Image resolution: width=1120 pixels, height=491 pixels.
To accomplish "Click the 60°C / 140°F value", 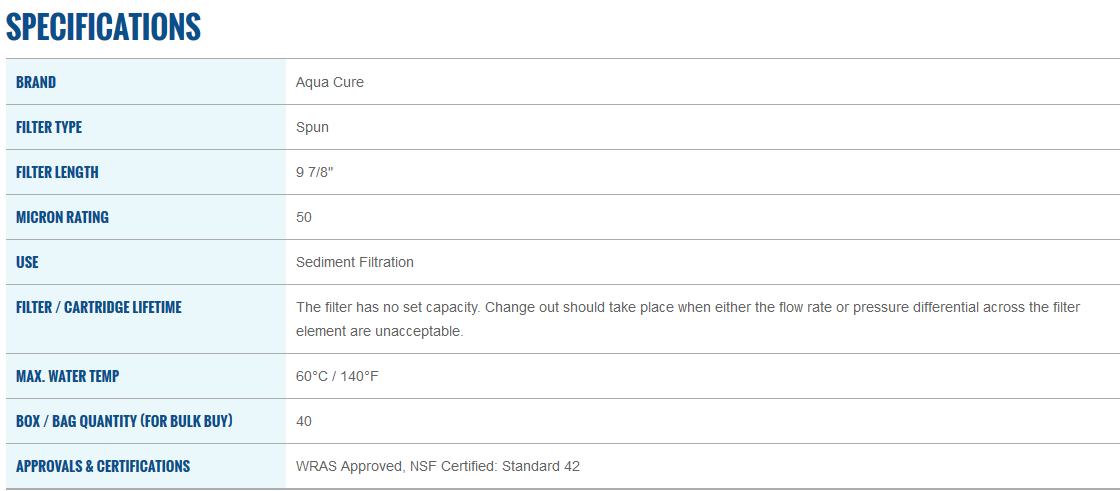I will pos(337,376).
